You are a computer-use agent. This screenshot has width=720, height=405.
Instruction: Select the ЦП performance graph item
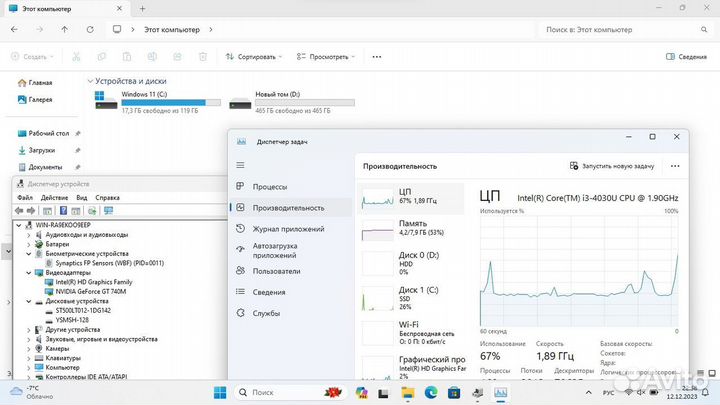pos(411,198)
